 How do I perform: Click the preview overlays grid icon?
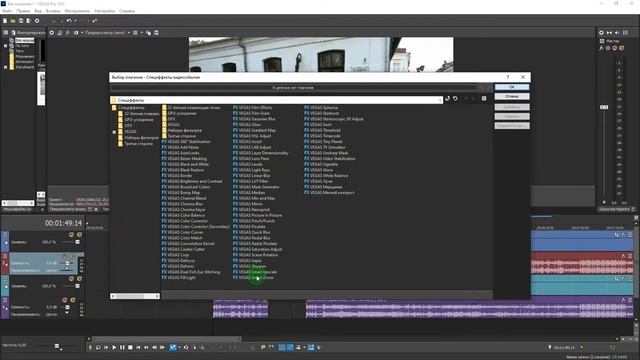(135, 33)
